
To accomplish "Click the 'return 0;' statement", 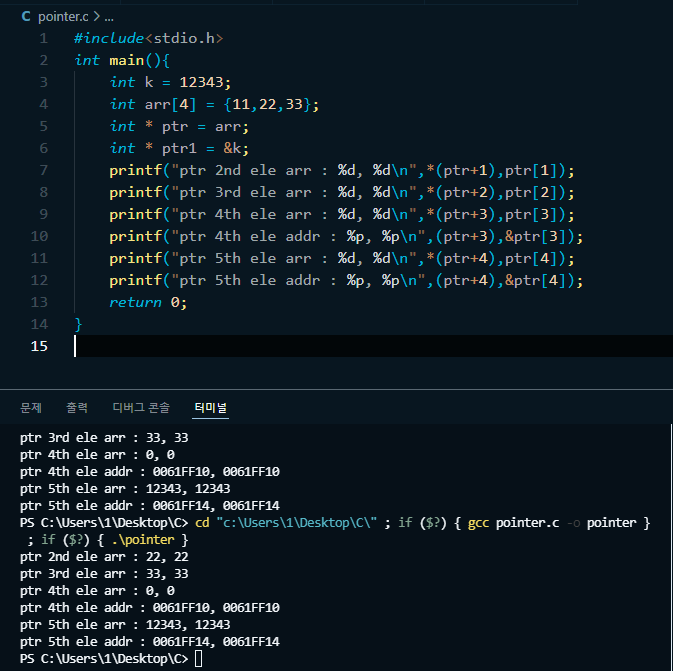I will tap(148, 302).
